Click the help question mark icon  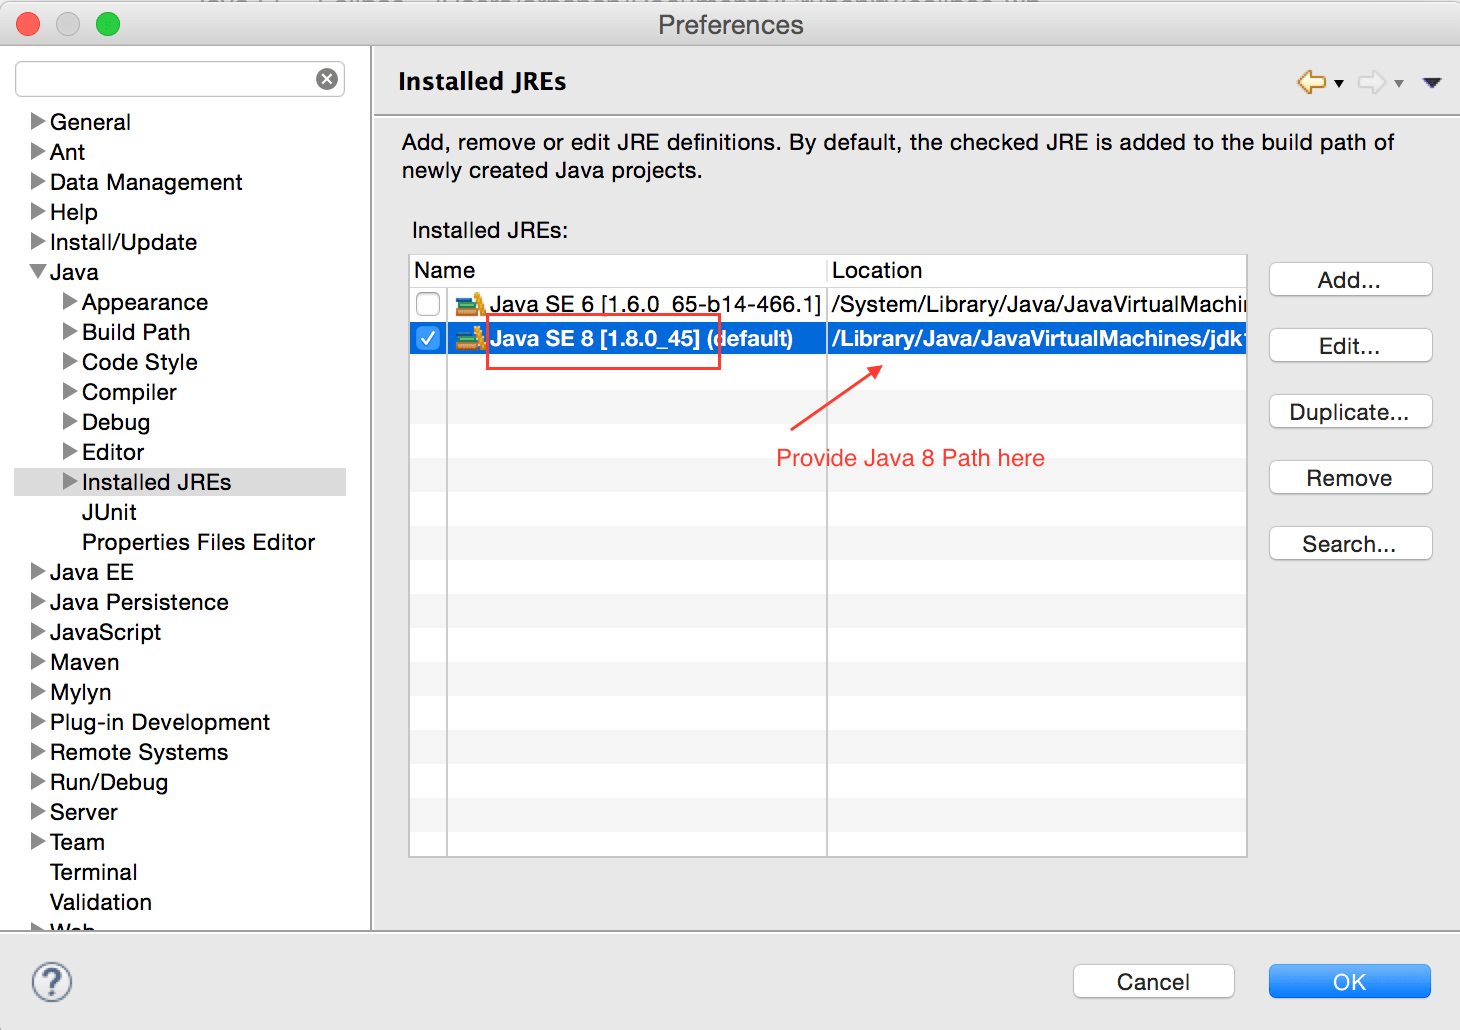50,983
